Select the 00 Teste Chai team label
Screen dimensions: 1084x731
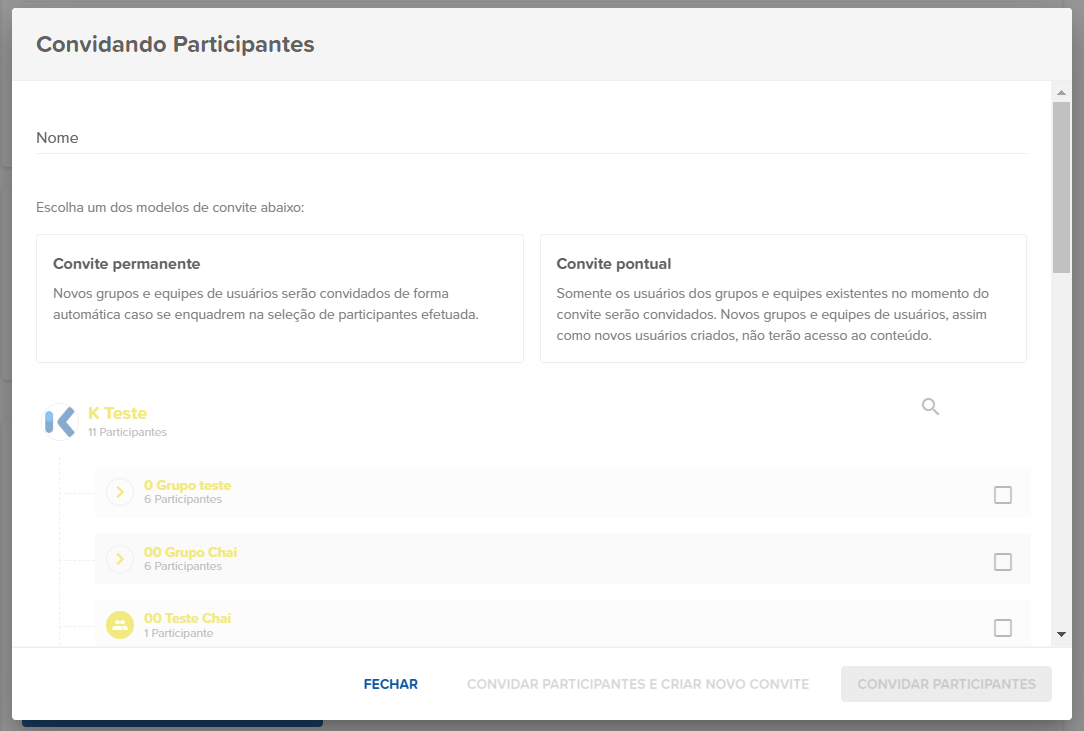tap(187, 618)
